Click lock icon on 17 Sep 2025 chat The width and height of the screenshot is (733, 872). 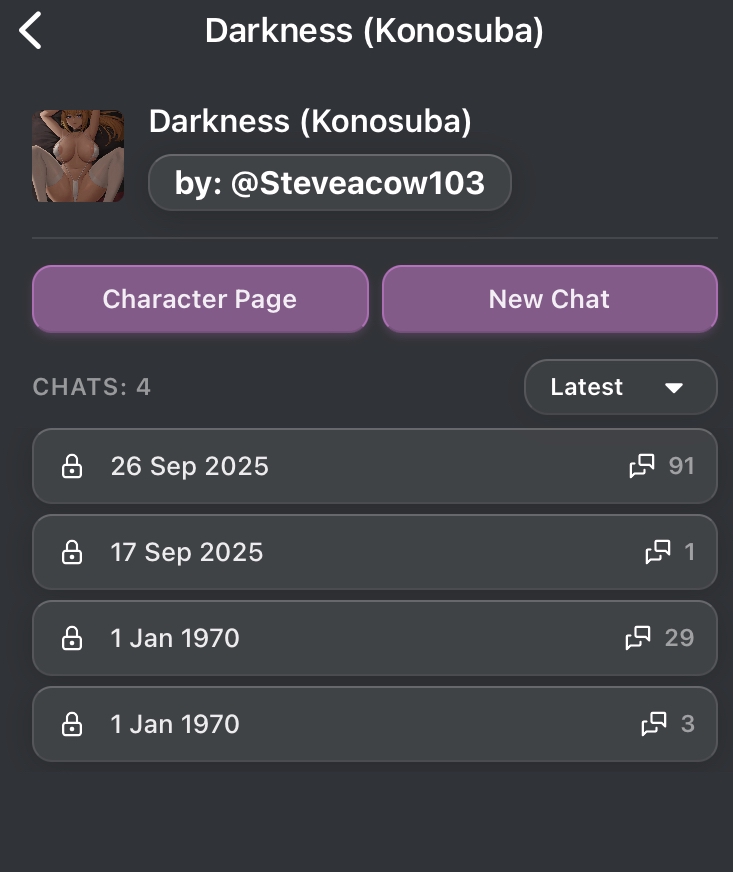click(72, 552)
